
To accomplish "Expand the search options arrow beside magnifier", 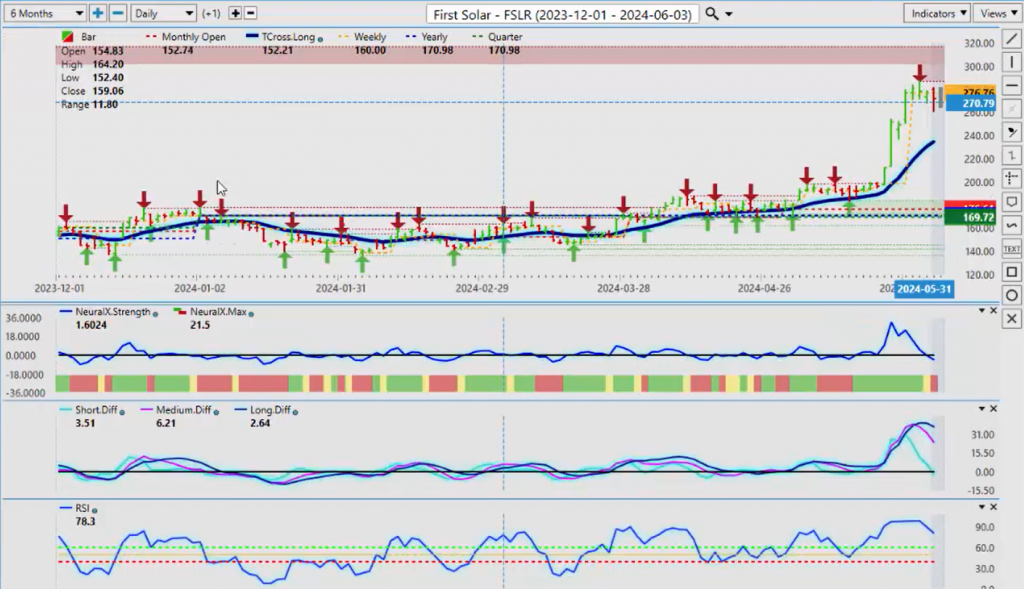I will pyautogui.click(x=729, y=14).
